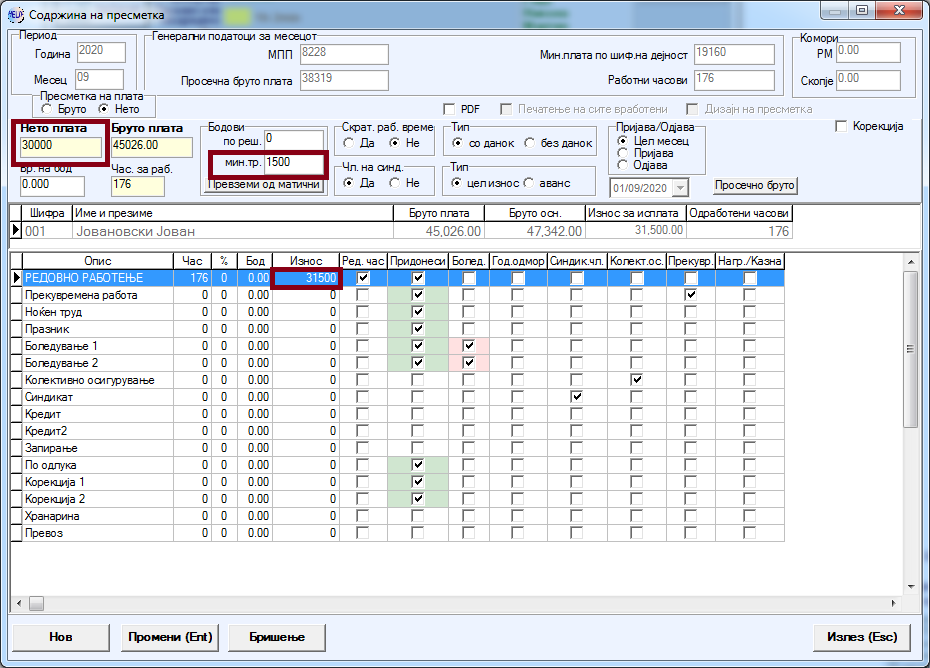Click the Год.одмор column header
This screenshot has height=668, width=930.
518,261
